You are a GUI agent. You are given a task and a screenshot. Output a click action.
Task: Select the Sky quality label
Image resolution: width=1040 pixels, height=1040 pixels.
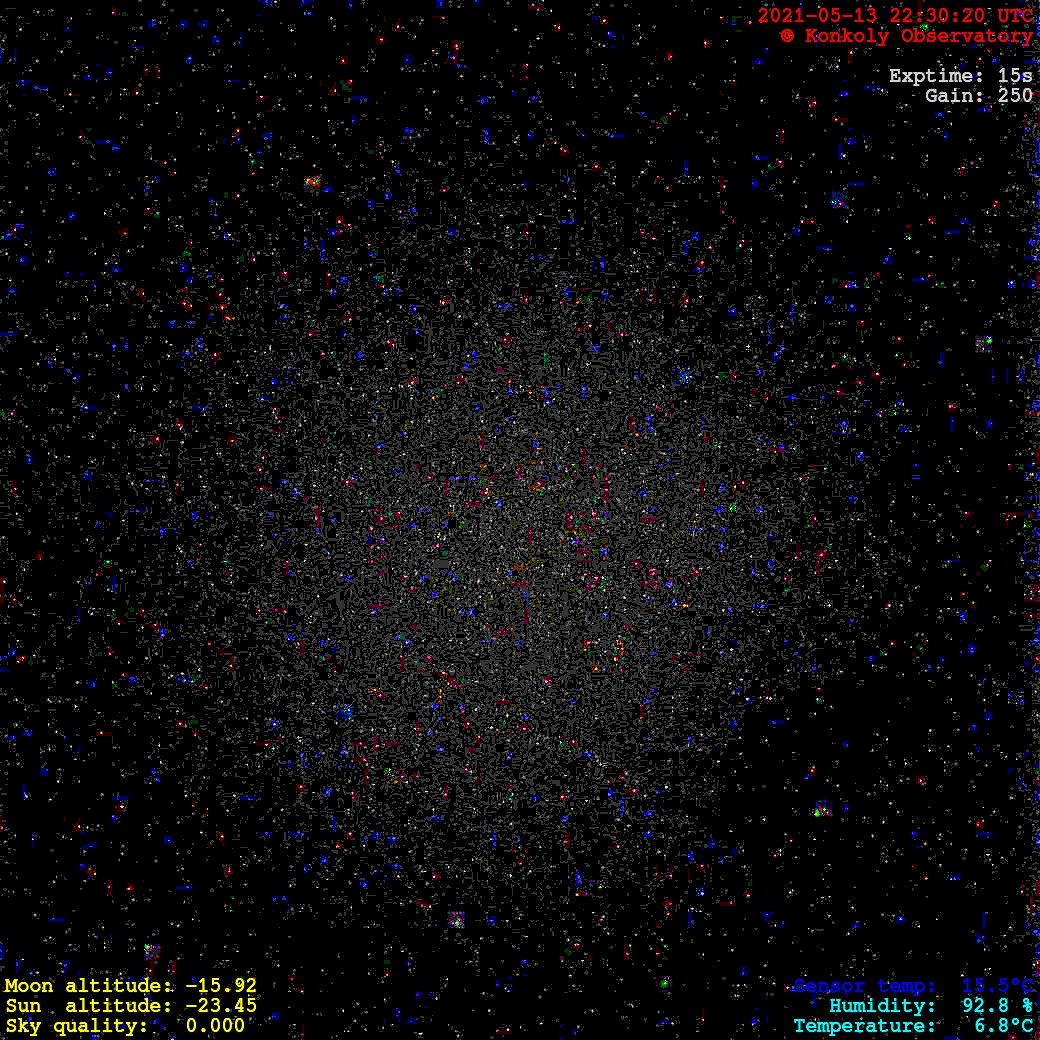tap(76, 1026)
